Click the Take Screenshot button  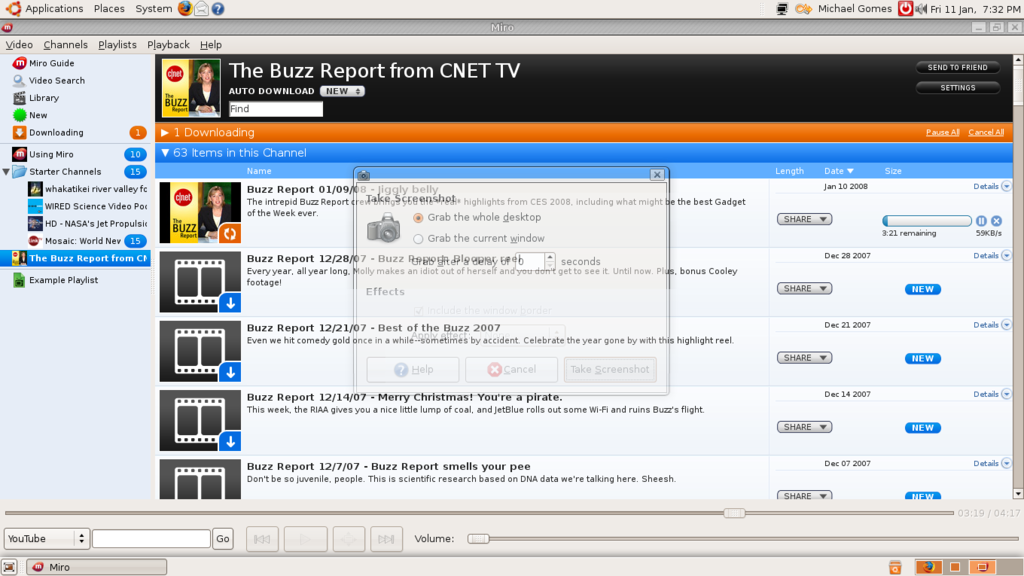610,370
